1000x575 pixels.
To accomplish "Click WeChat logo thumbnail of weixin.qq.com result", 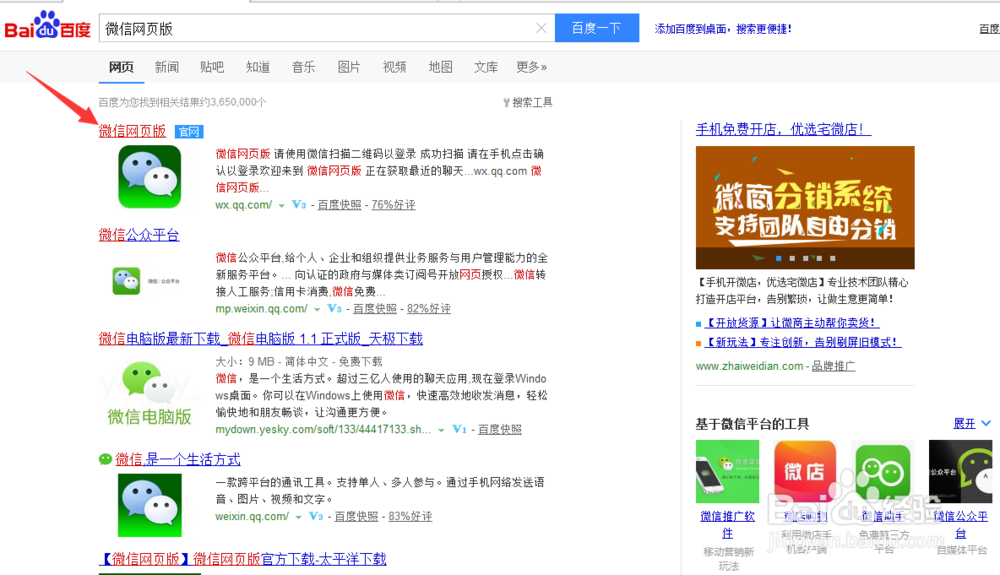I will (150, 506).
